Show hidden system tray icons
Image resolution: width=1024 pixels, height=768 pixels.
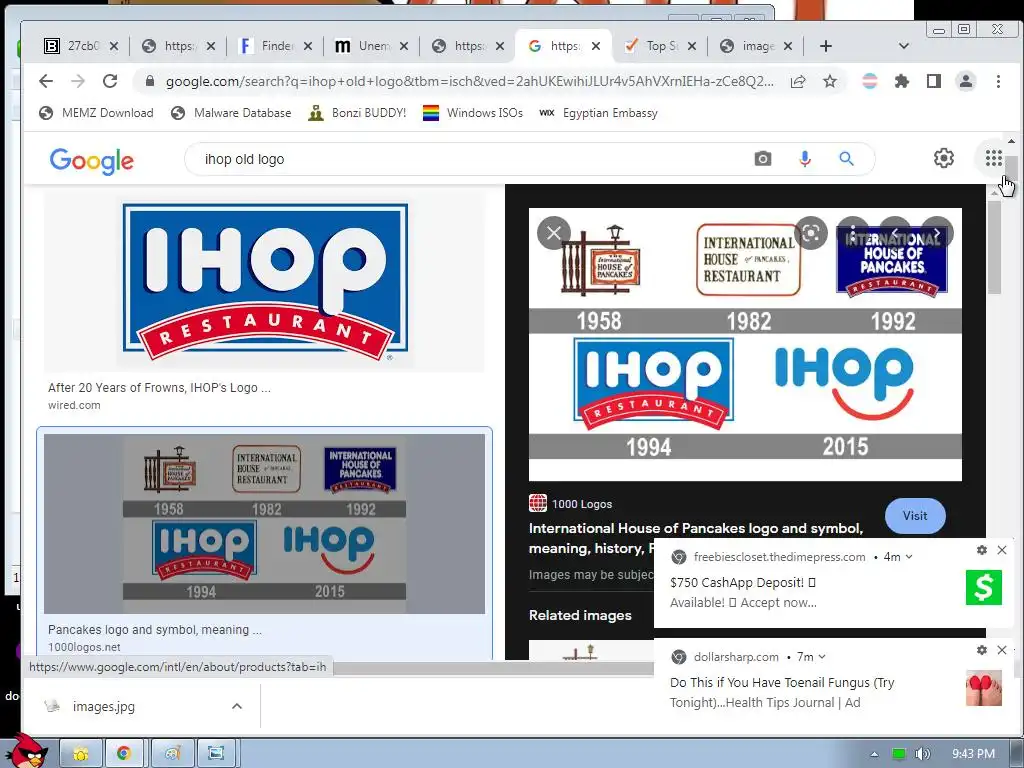point(874,754)
